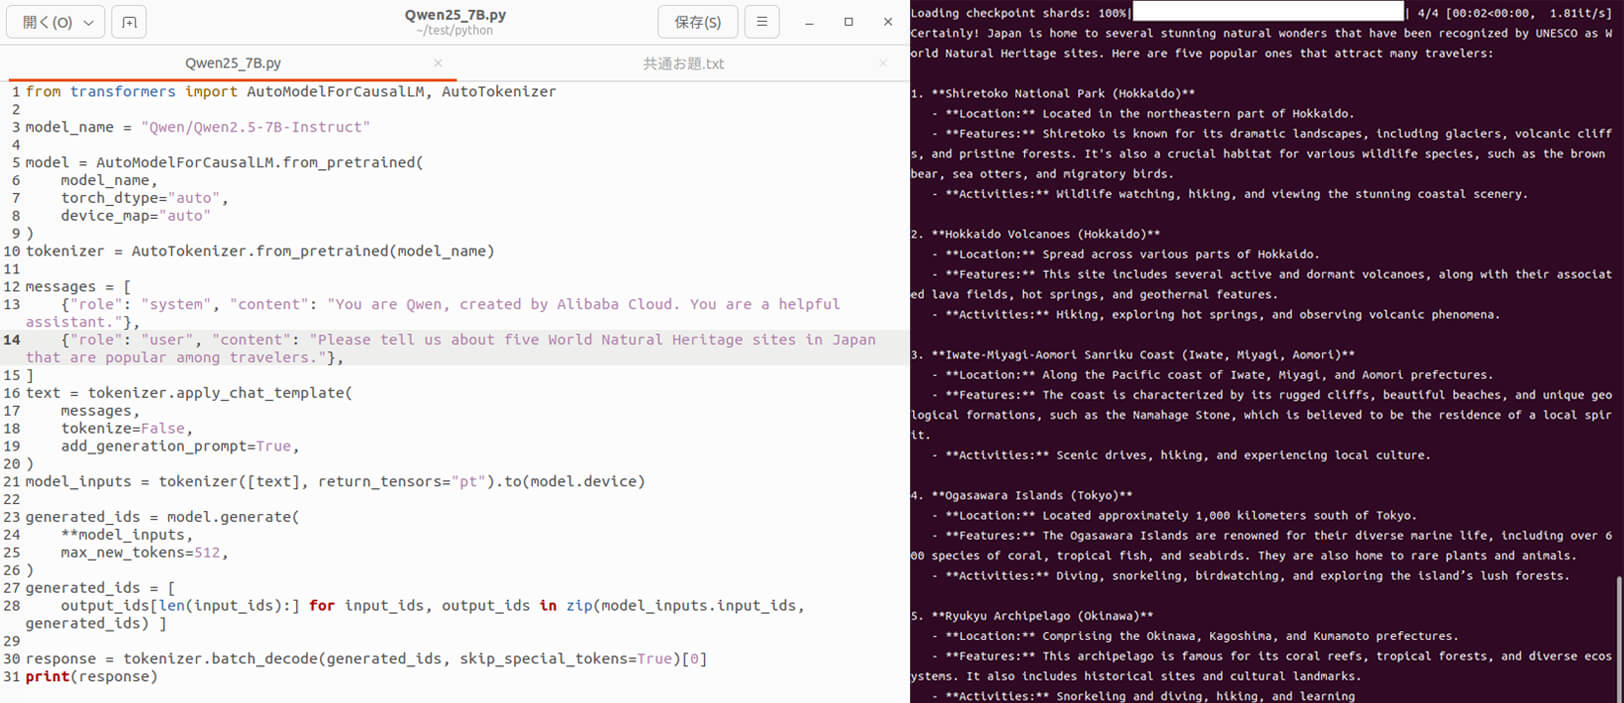Viewport: 1624px width, 703px height.
Task: Click the tokenizer.batch_decode line
Action: tap(366, 659)
